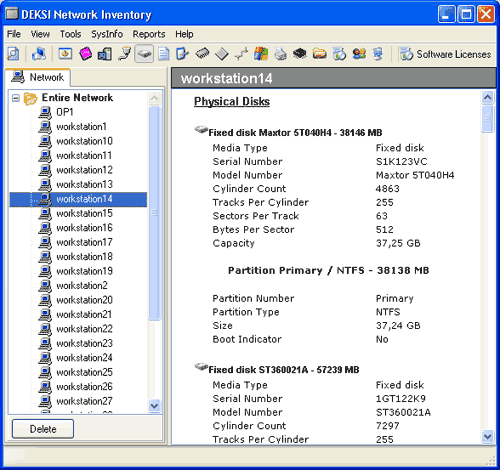
Task: Select workstation19 in the tree
Action: (x=84, y=271)
